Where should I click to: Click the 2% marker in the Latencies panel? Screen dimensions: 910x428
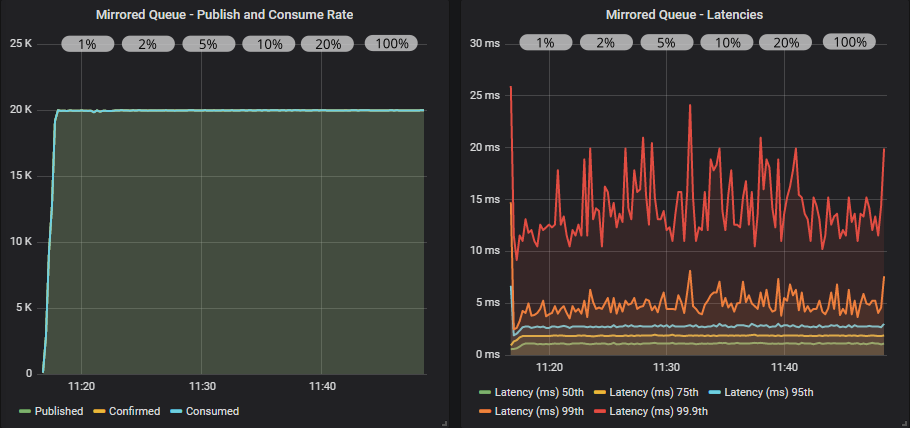coord(605,43)
